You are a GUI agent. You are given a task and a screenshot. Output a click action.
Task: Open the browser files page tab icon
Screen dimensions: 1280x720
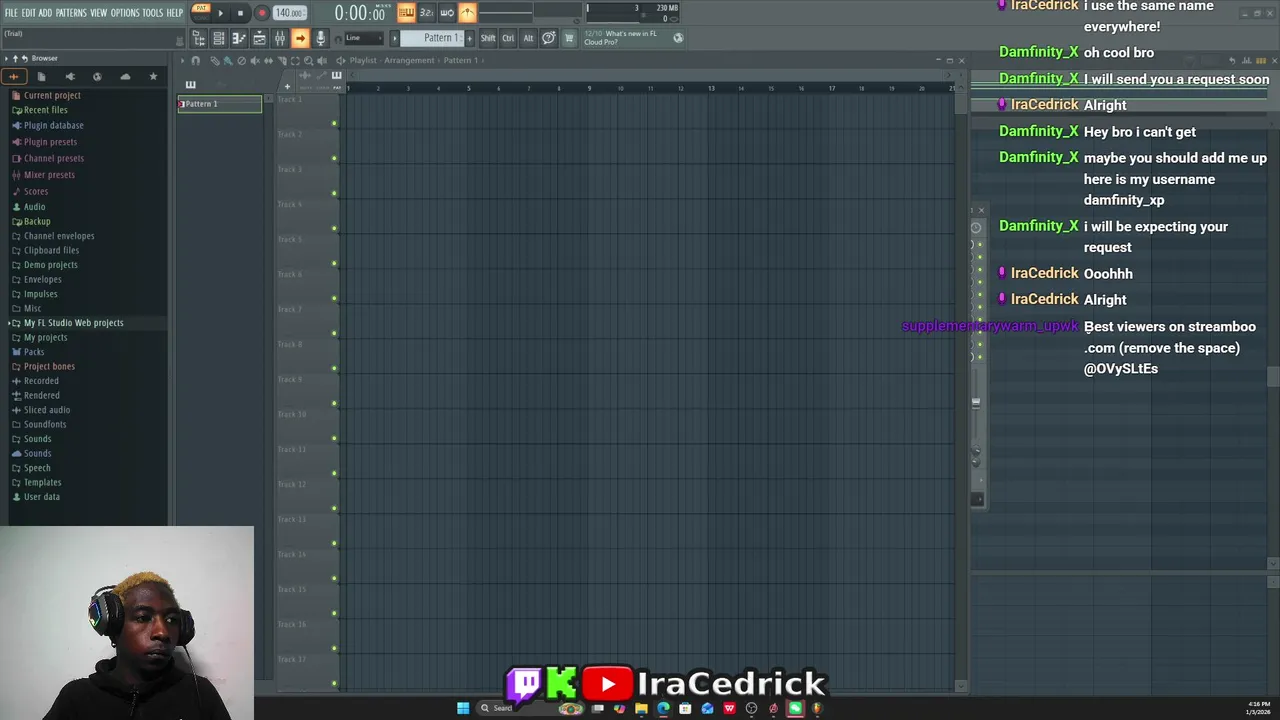(41, 77)
